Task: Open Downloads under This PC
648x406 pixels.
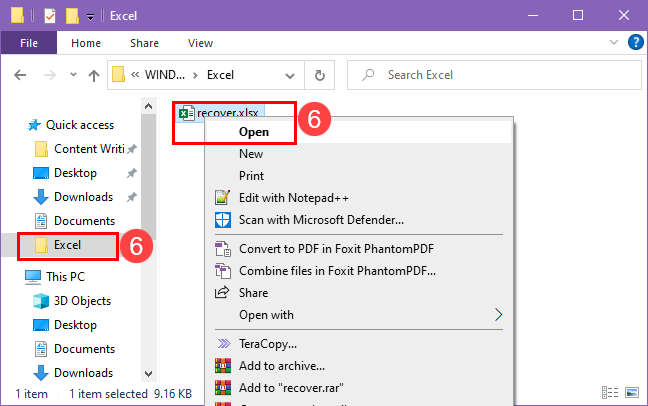Action: [84, 373]
